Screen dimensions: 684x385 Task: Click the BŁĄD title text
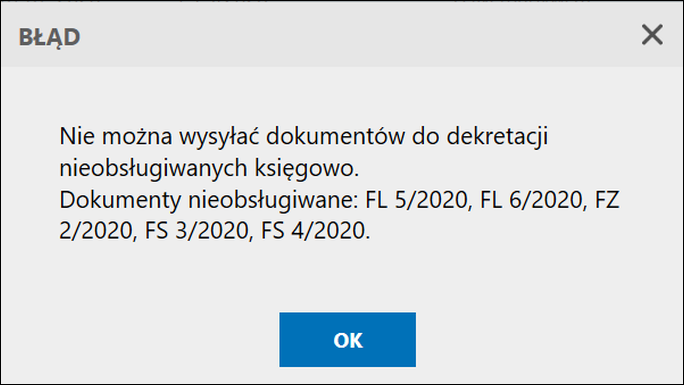49,37
